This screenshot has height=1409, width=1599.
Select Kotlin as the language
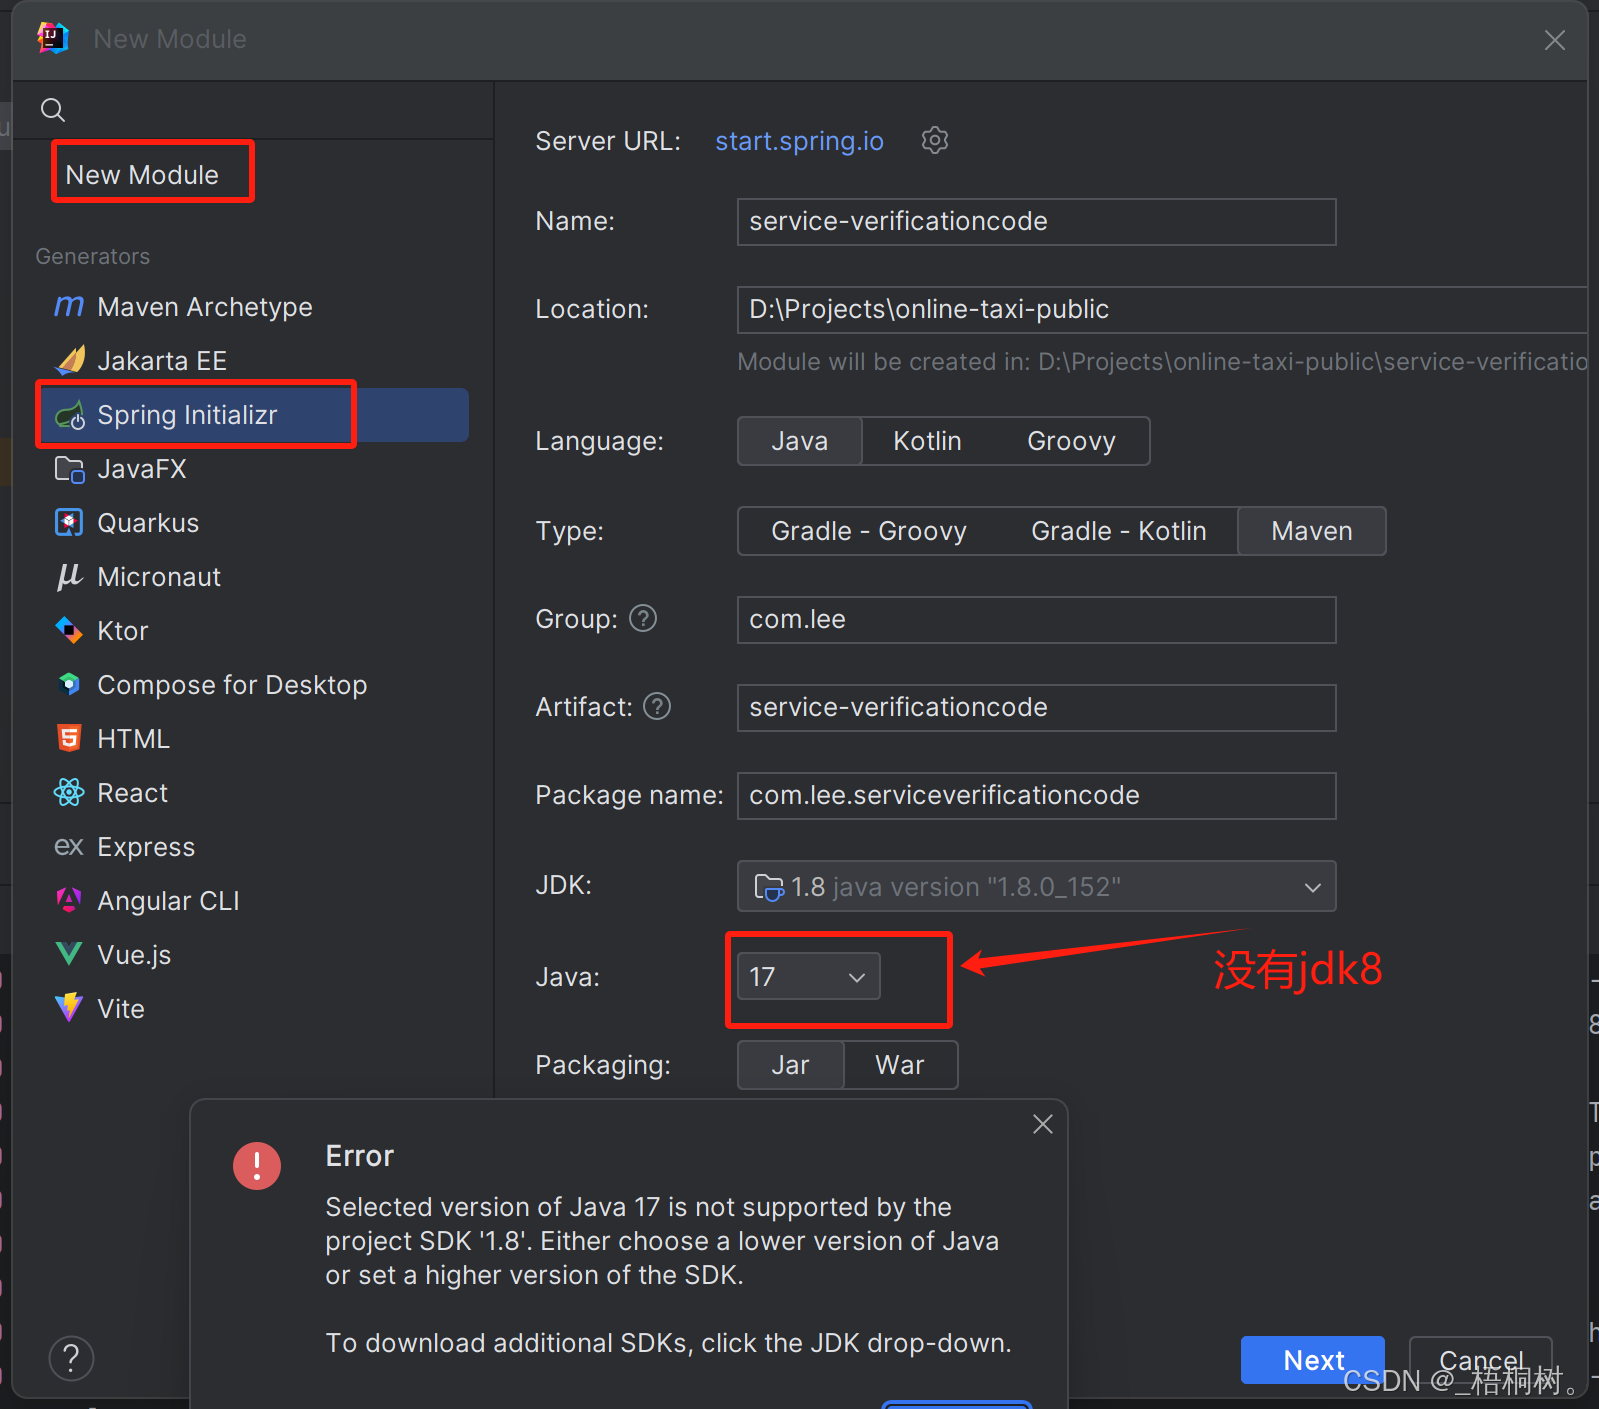927,441
